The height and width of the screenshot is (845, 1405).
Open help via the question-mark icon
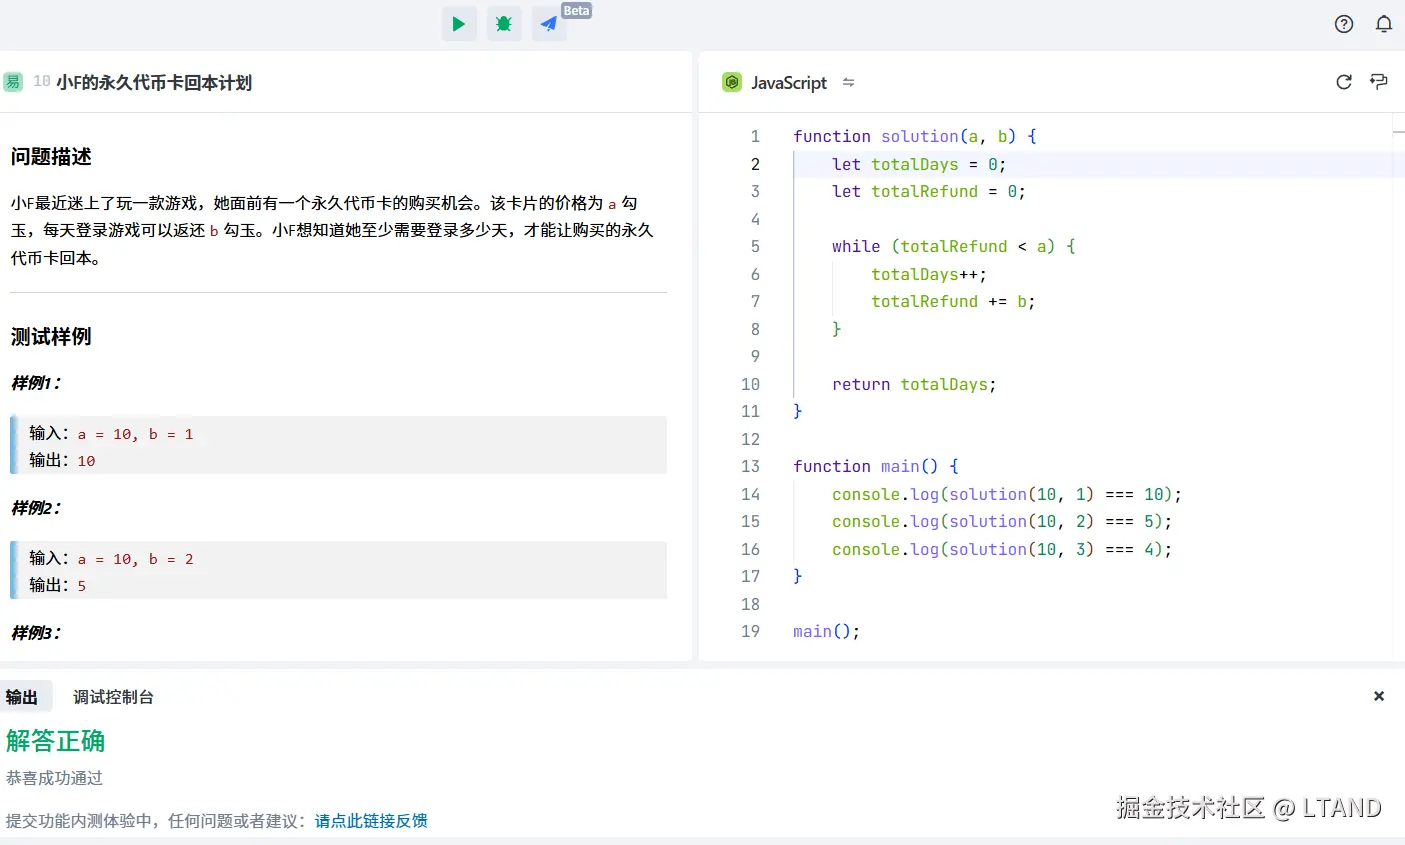click(x=1343, y=23)
